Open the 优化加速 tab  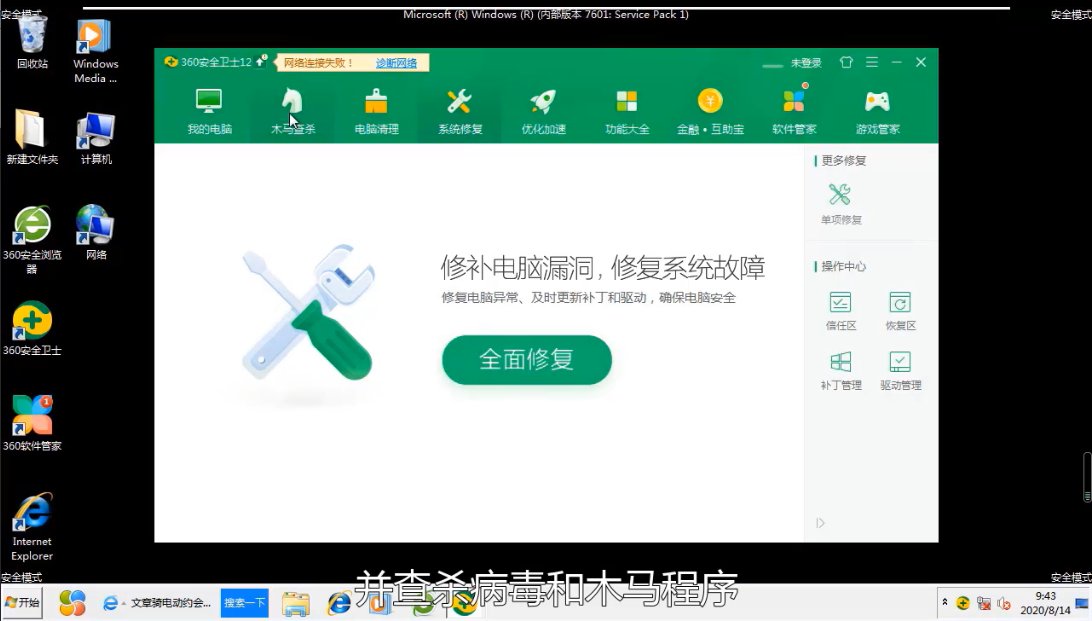click(543, 111)
